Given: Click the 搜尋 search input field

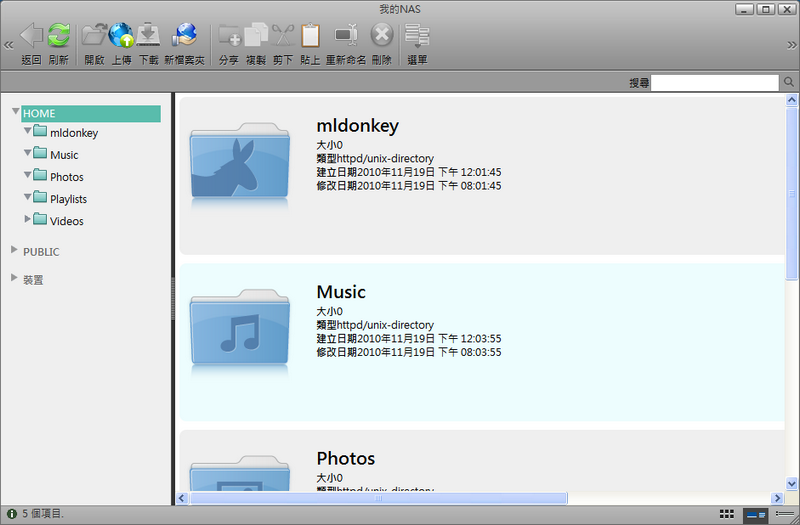Looking at the screenshot, I should pos(716,82).
